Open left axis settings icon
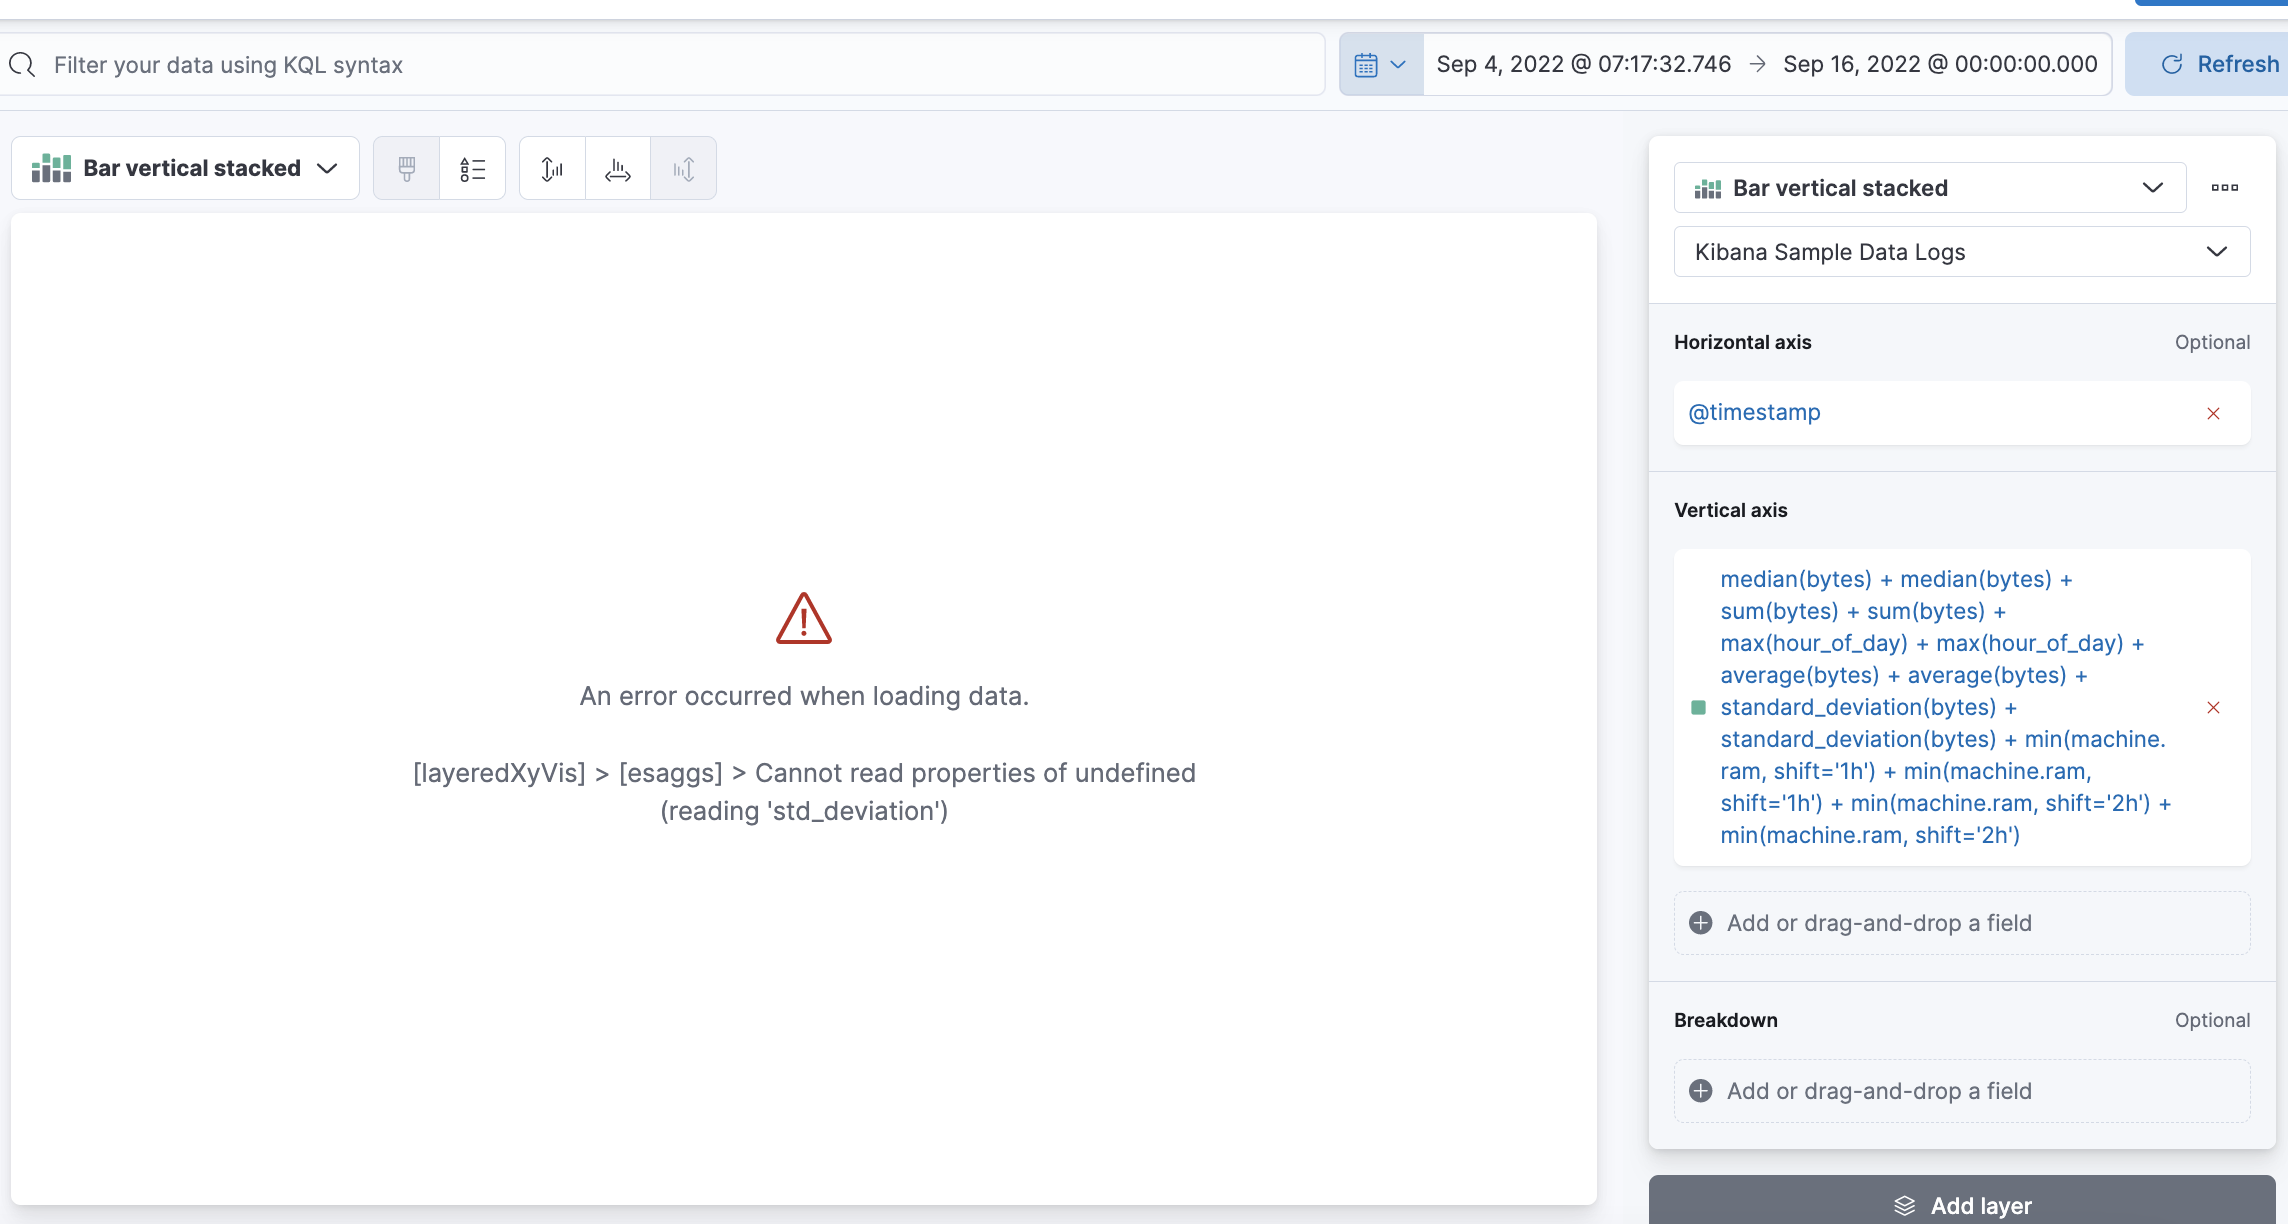 coord(552,168)
